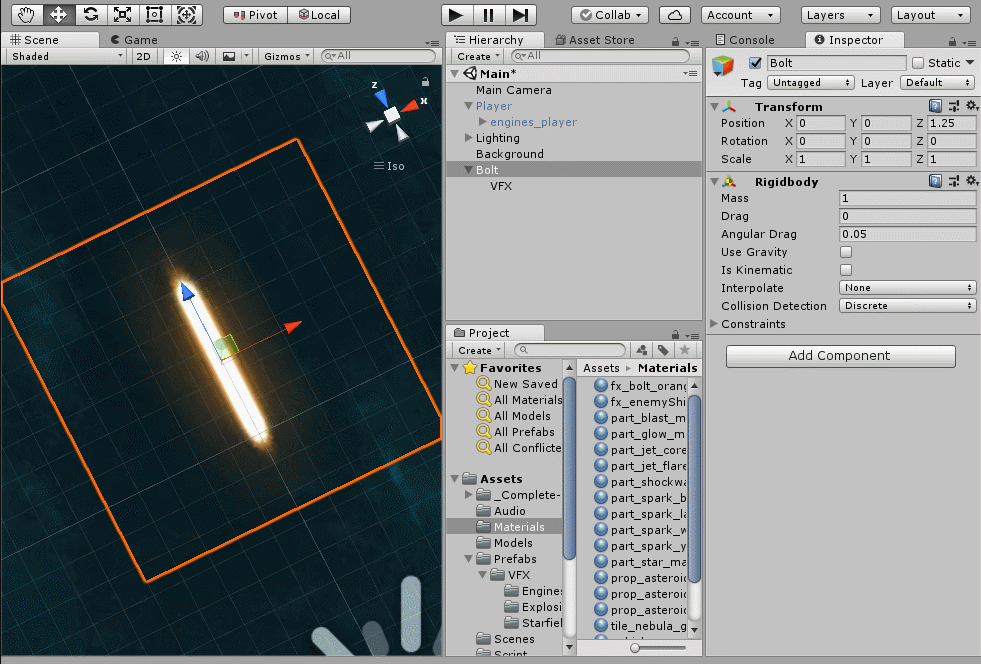Select the Scale tool

coord(123,14)
